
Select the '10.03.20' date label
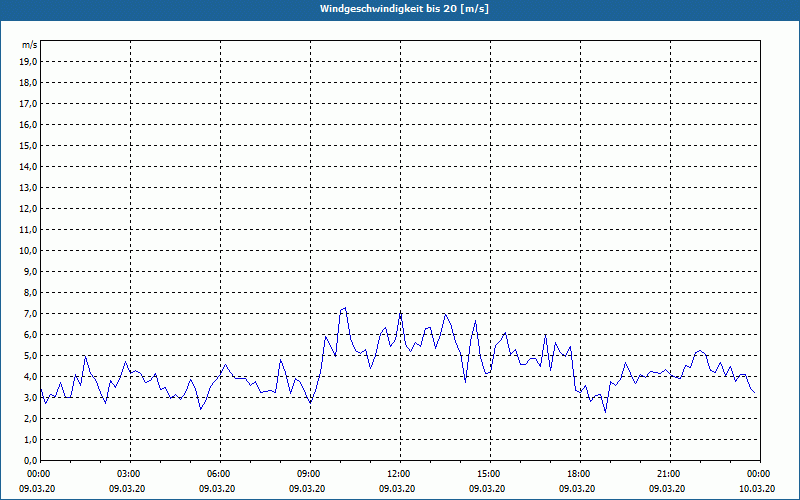757,489
